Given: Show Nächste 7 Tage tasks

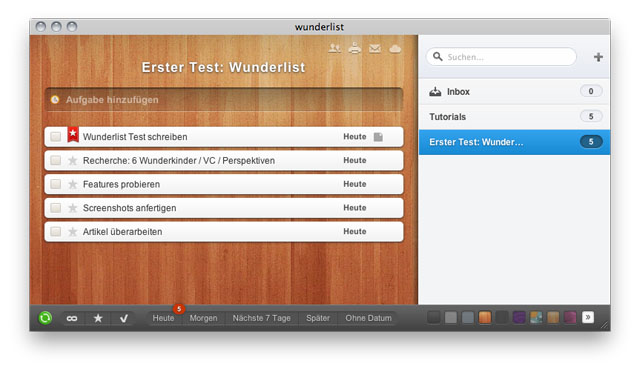Looking at the screenshot, I should (262, 318).
